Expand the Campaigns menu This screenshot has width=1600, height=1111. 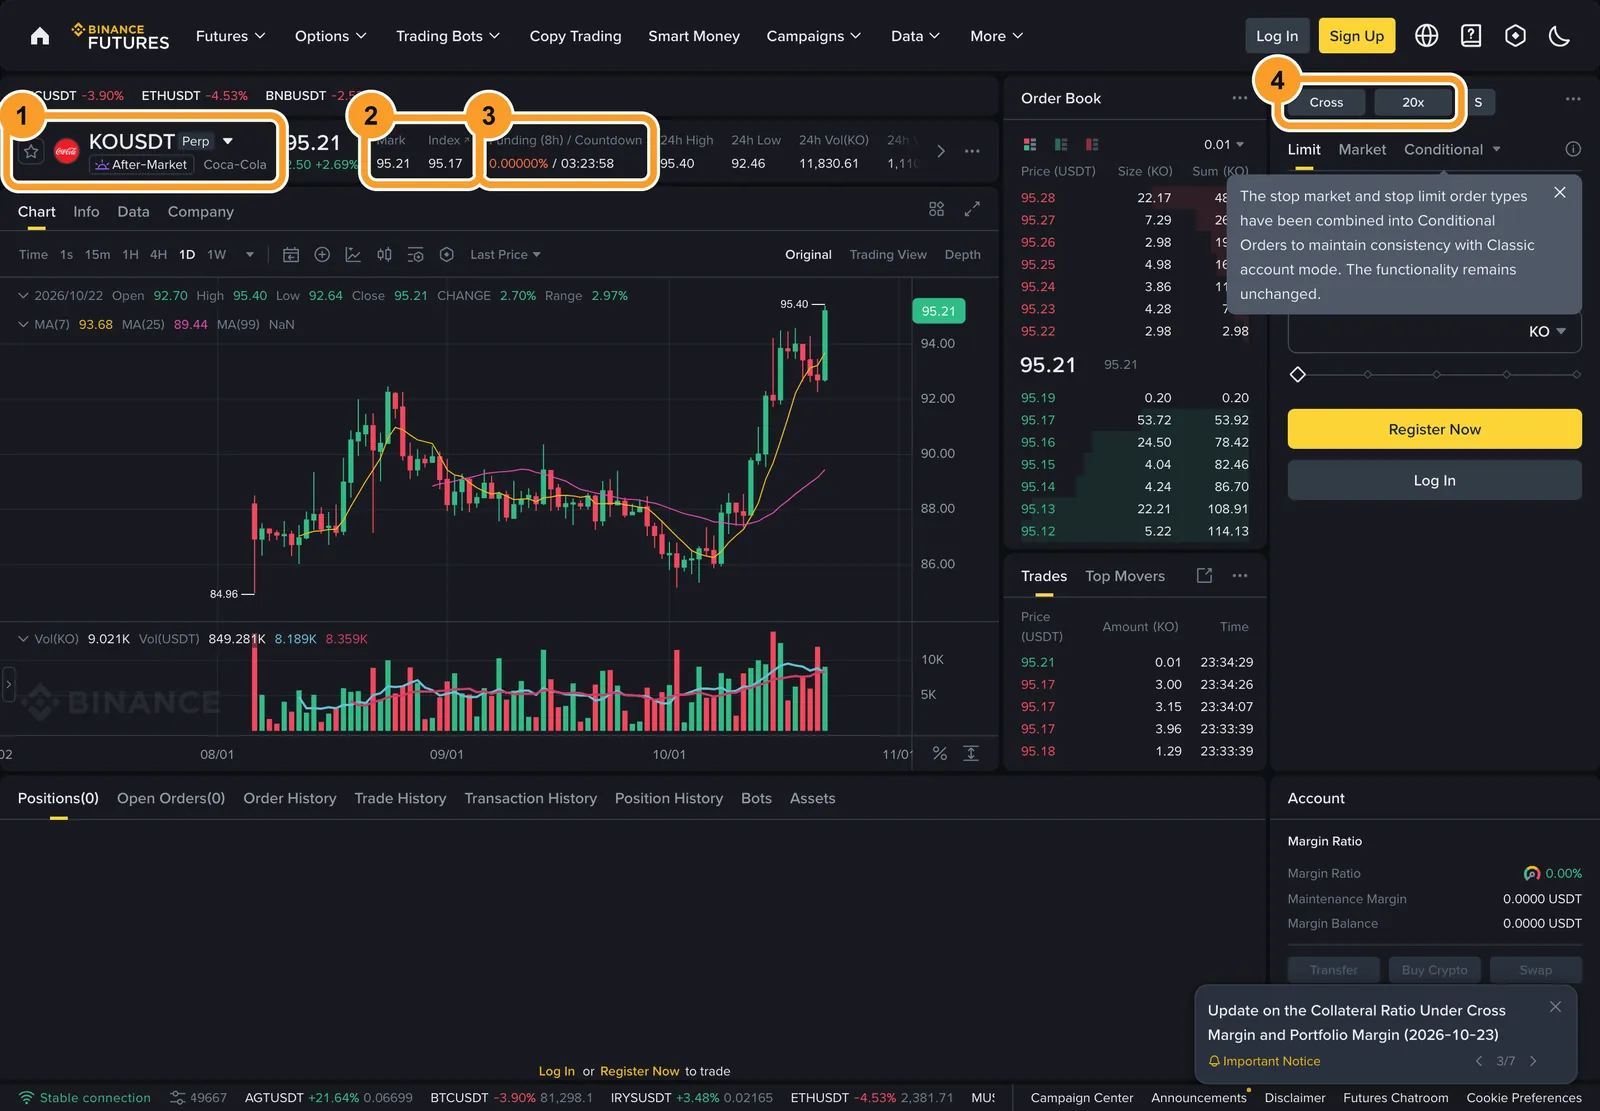814,36
